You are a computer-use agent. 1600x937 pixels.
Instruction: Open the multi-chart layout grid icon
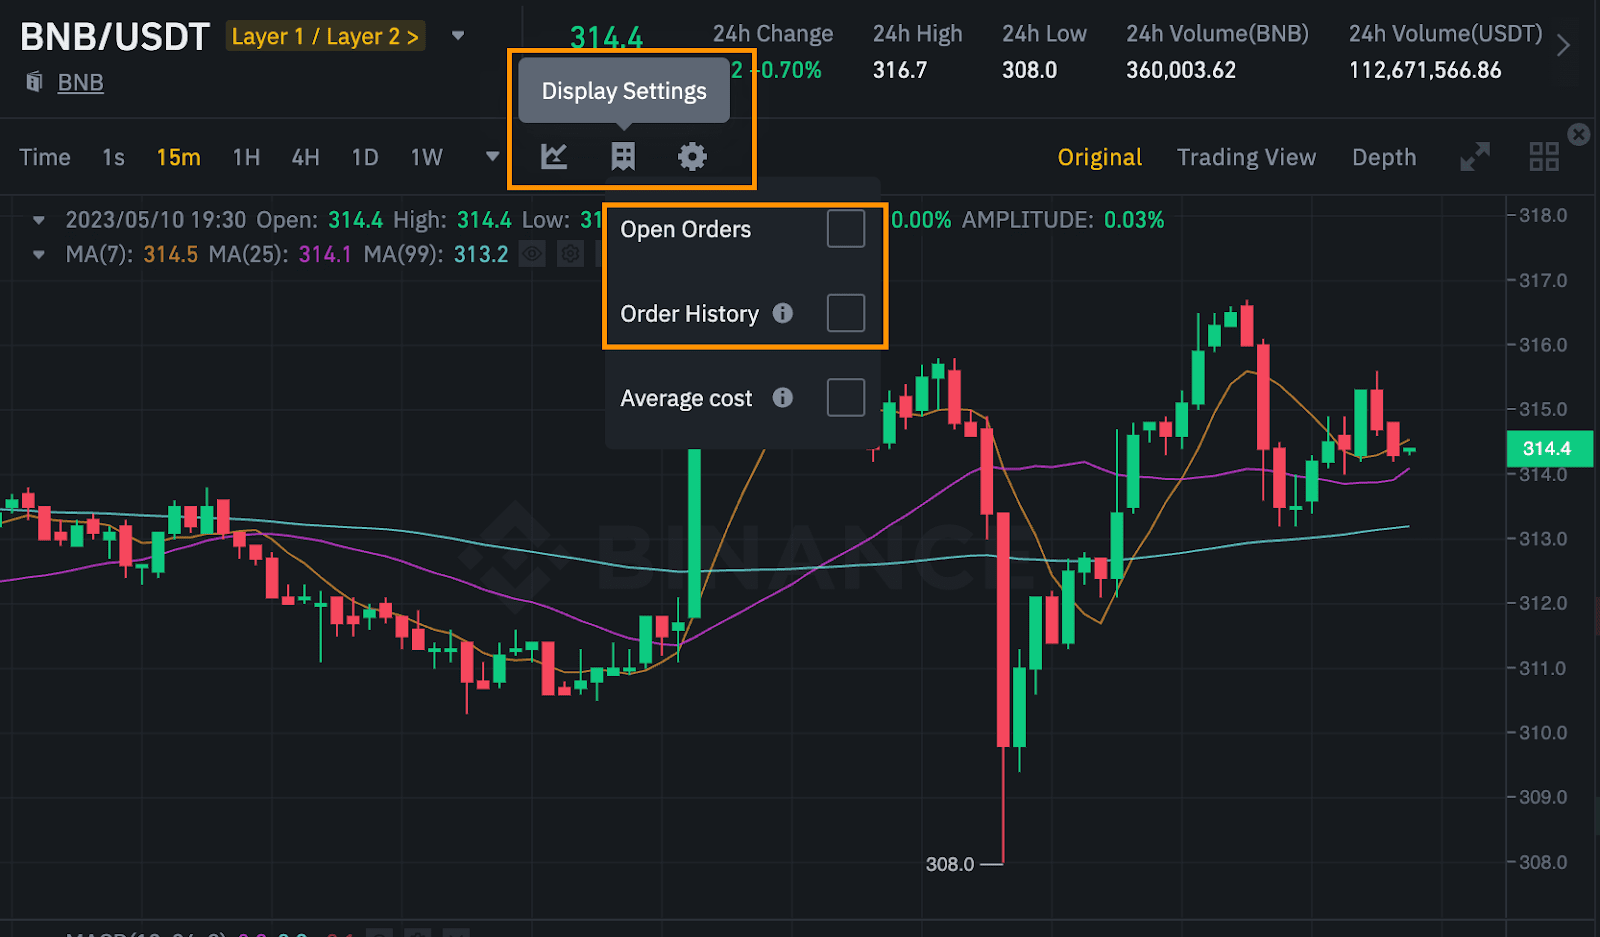click(1544, 157)
